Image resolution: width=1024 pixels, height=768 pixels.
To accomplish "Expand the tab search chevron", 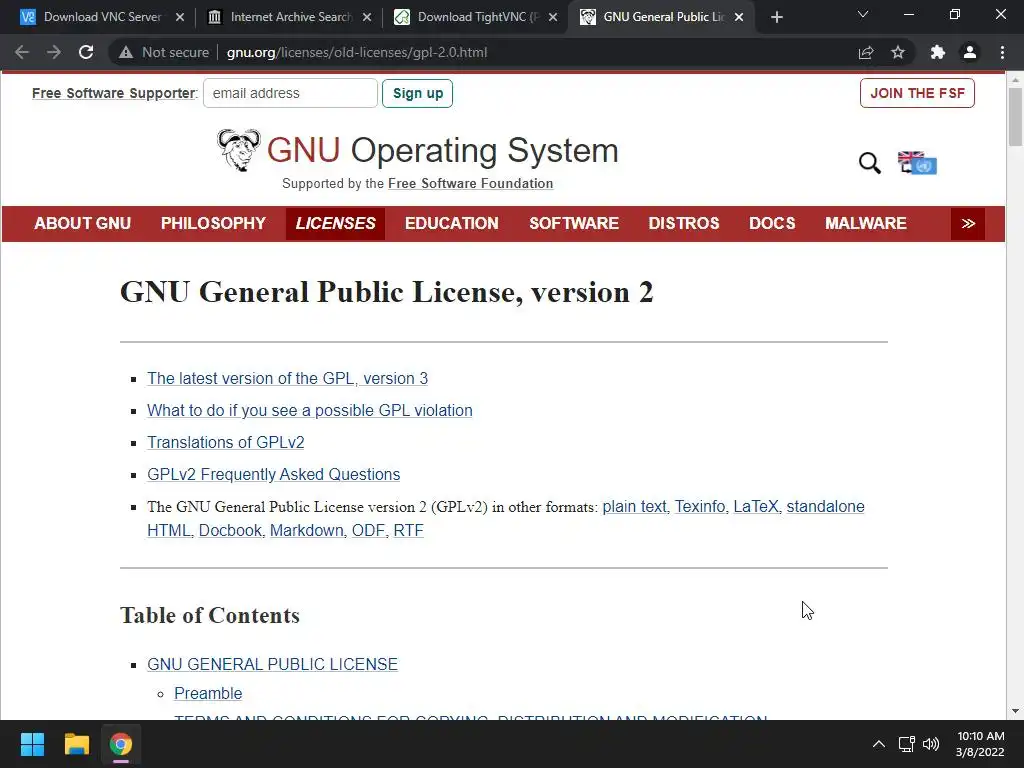I will pos(863,14).
